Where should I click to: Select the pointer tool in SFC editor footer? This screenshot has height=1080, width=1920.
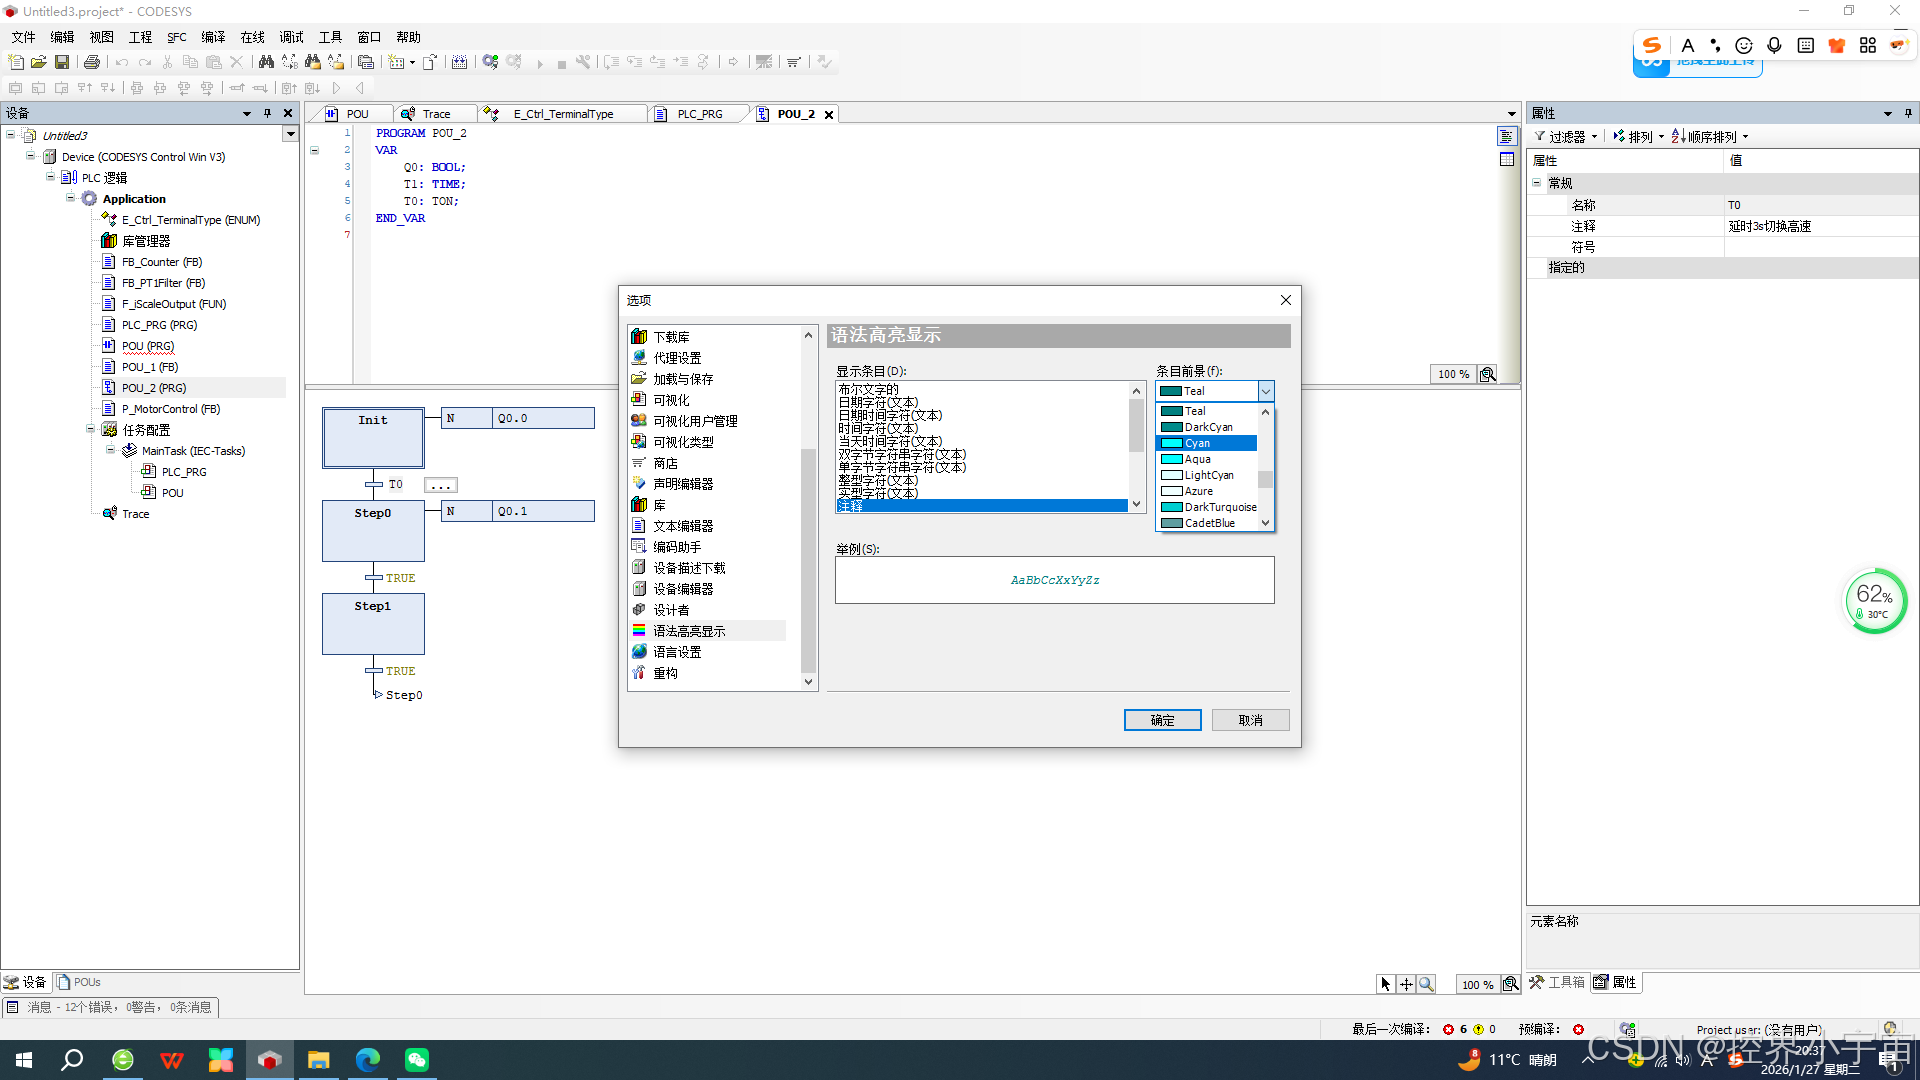click(x=1385, y=984)
